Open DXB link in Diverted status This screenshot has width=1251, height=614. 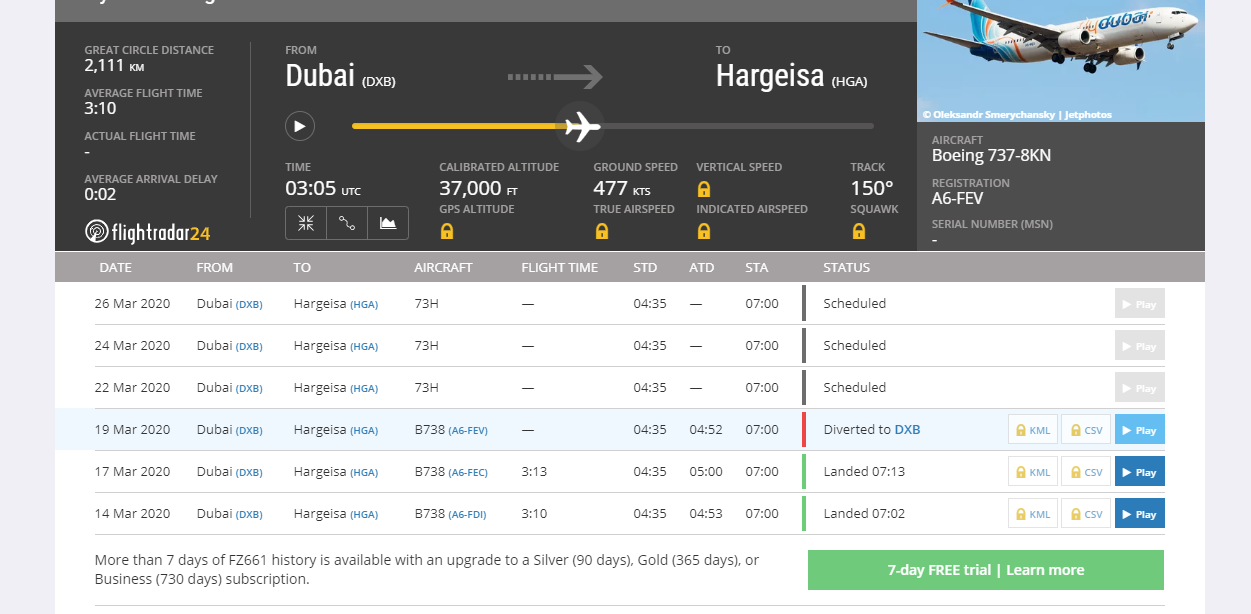(907, 430)
